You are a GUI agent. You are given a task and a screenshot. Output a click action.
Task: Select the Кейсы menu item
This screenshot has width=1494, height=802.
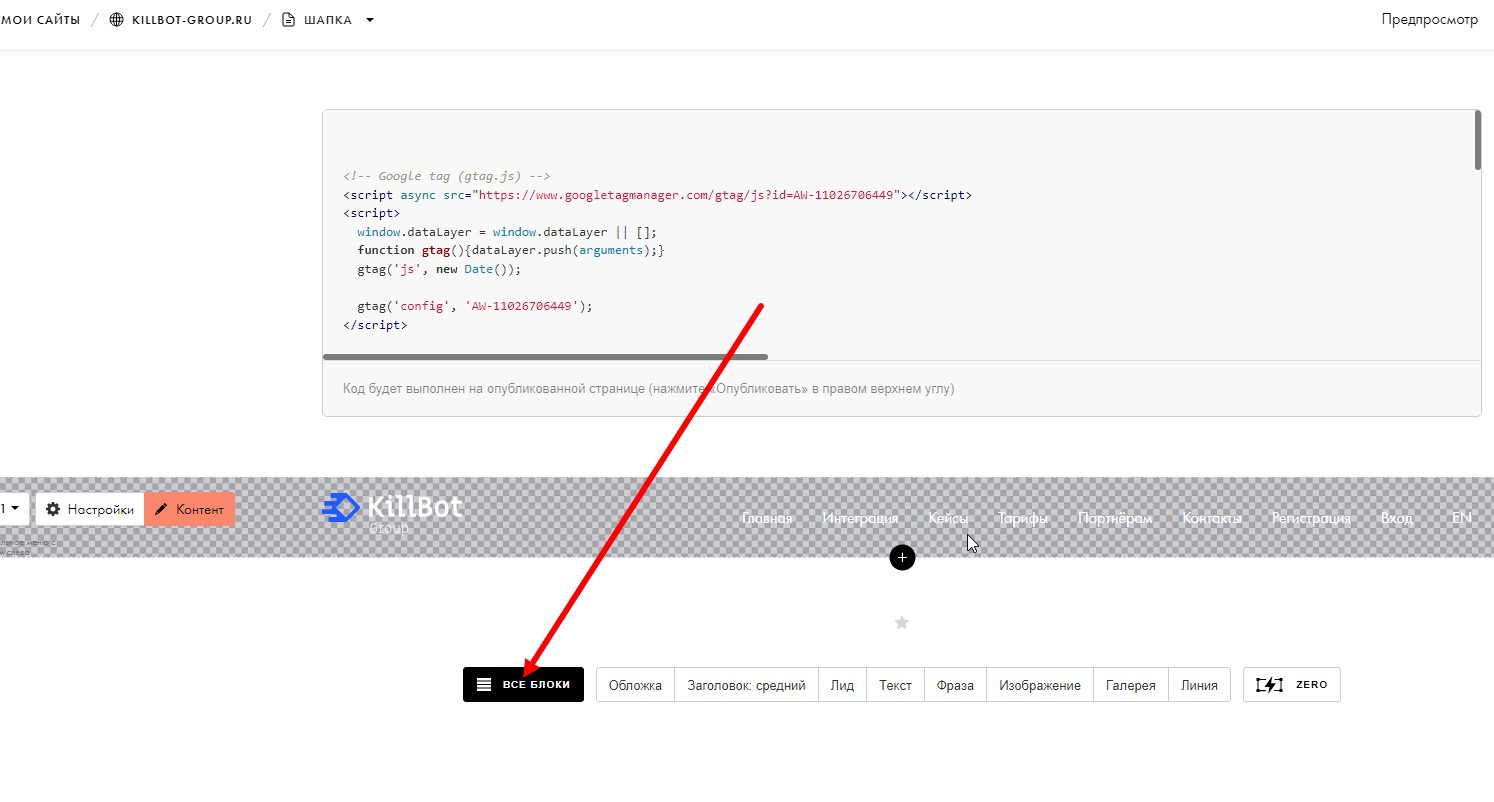click(x=948, y=518)
